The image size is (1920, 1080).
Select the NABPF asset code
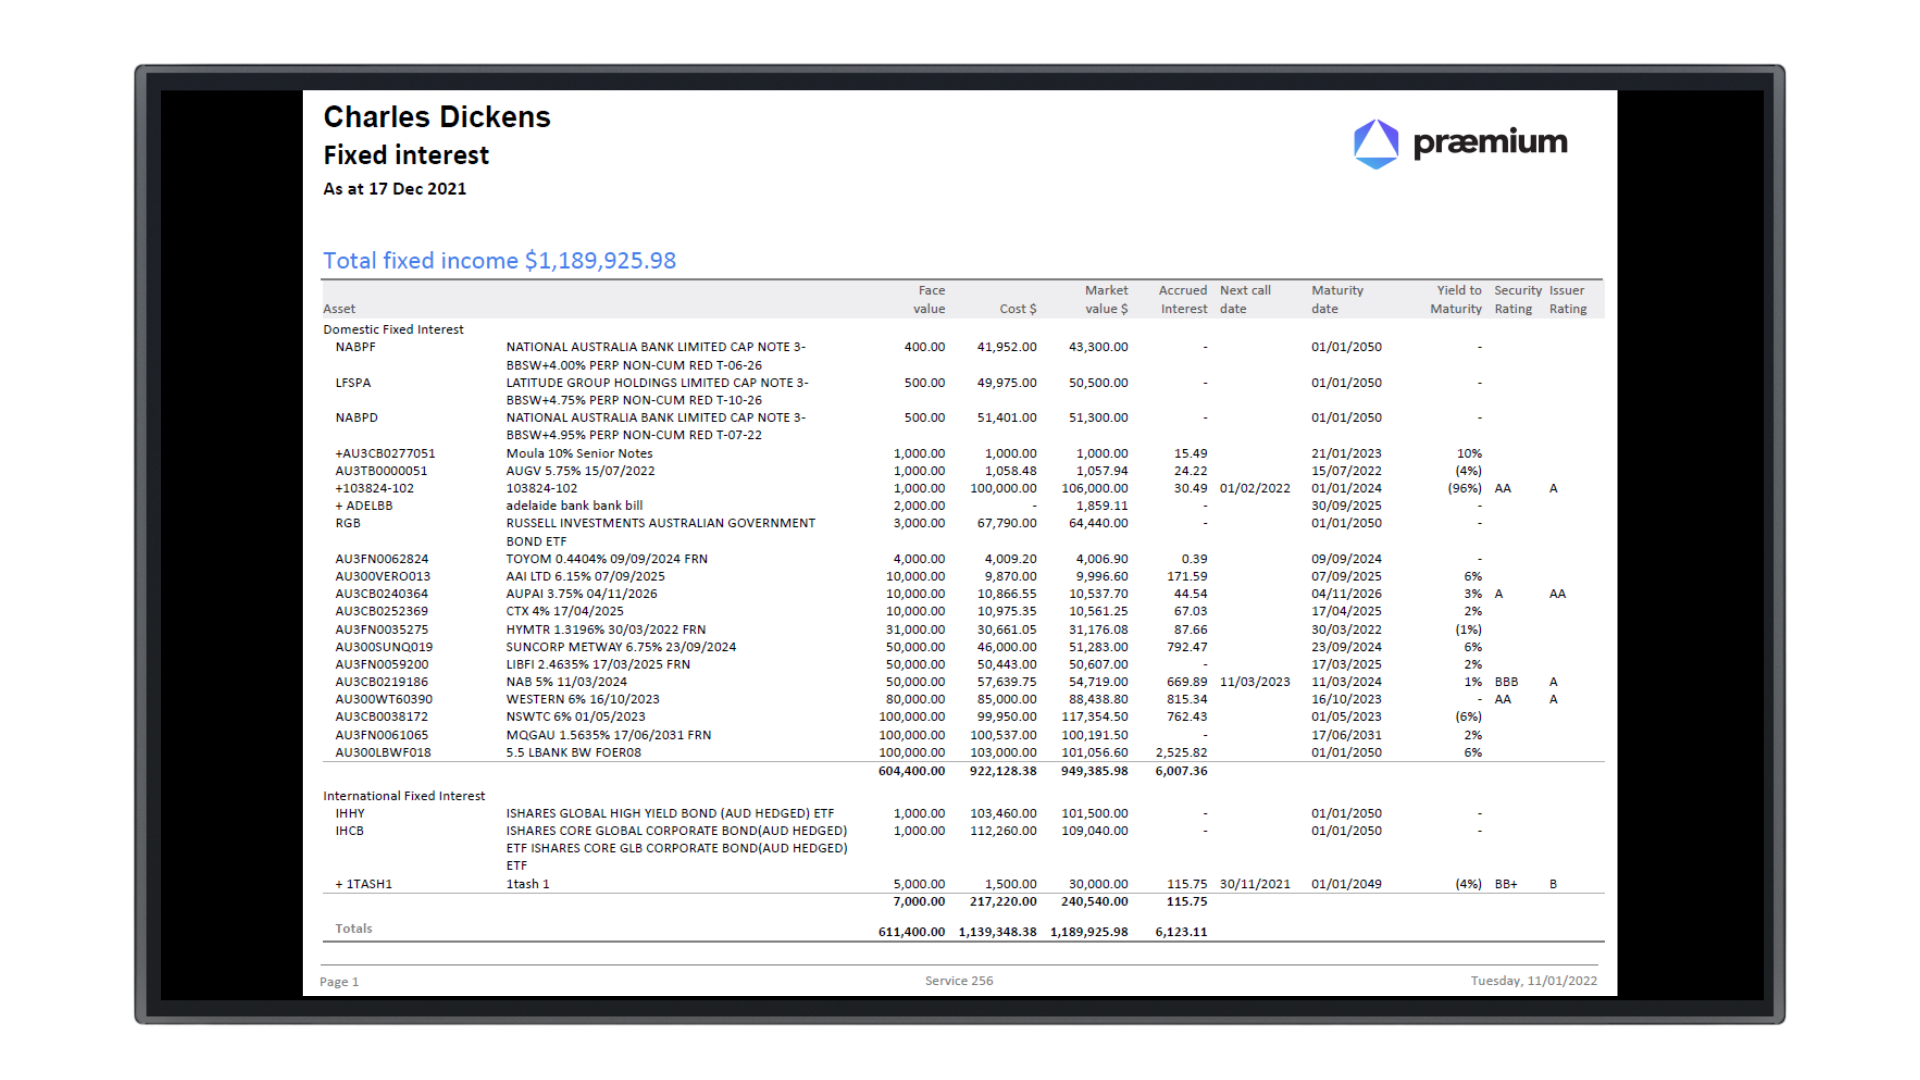[x=355, y=347]
